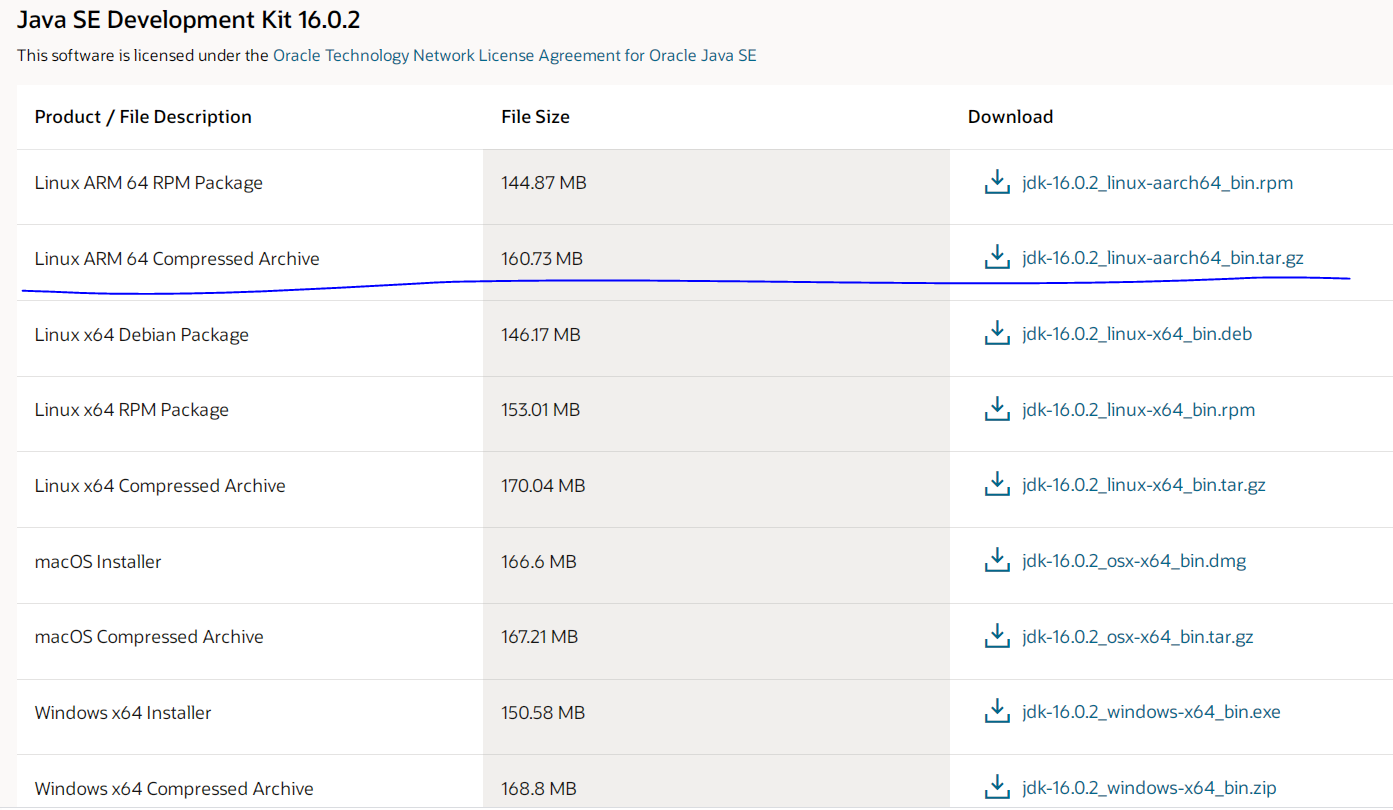This screenshot has width=1393, height=810.
Task: Click the File Size column header
Action: tap(535, 117)
